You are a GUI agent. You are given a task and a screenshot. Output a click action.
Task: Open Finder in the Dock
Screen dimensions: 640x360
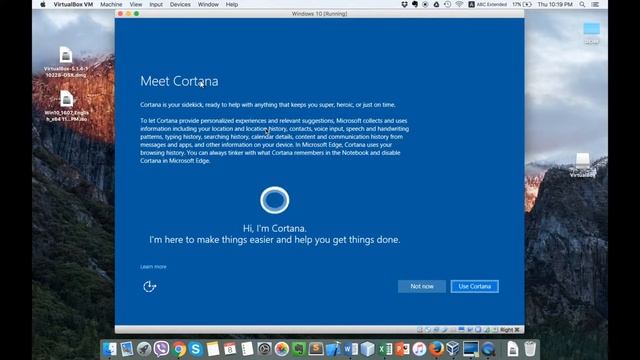(x=110, y=349)
